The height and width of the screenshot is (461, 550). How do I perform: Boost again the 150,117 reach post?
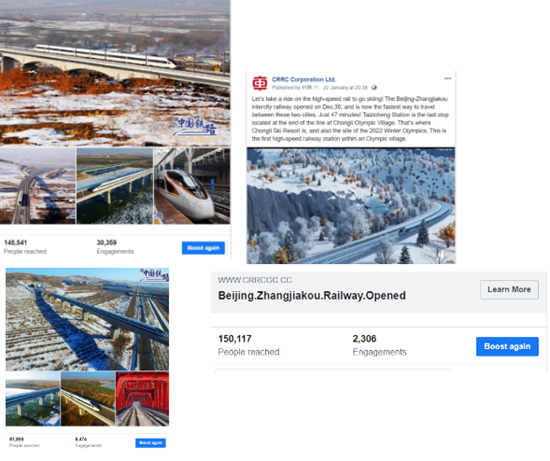507,346
